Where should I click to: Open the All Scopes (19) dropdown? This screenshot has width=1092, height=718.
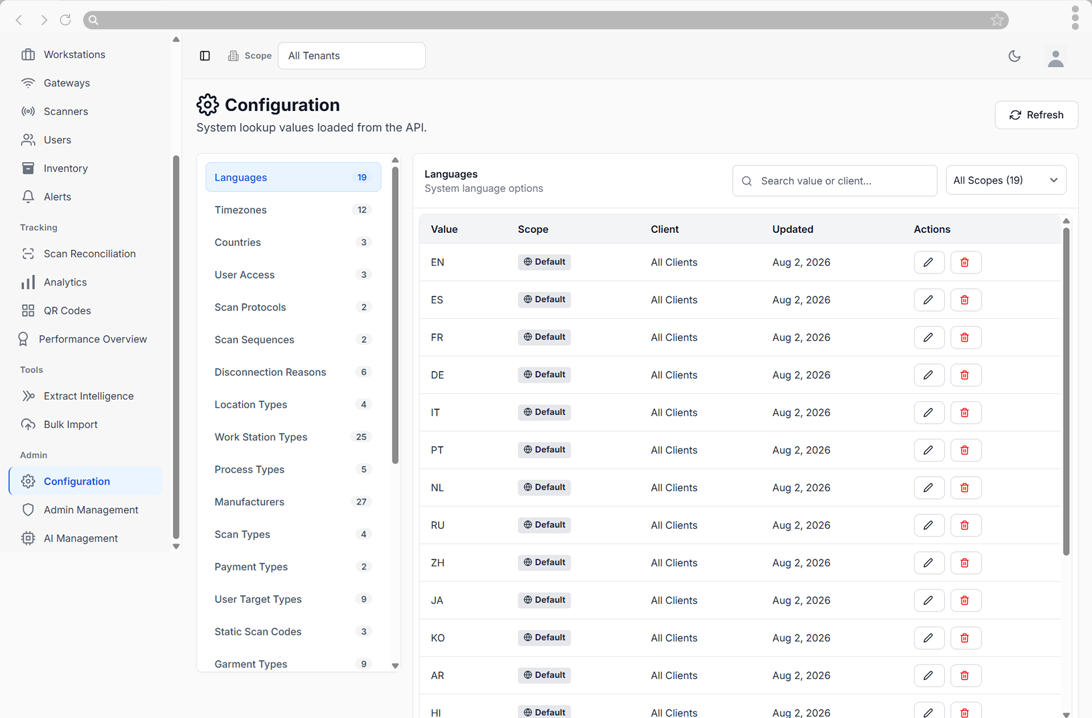(1006, 180)
